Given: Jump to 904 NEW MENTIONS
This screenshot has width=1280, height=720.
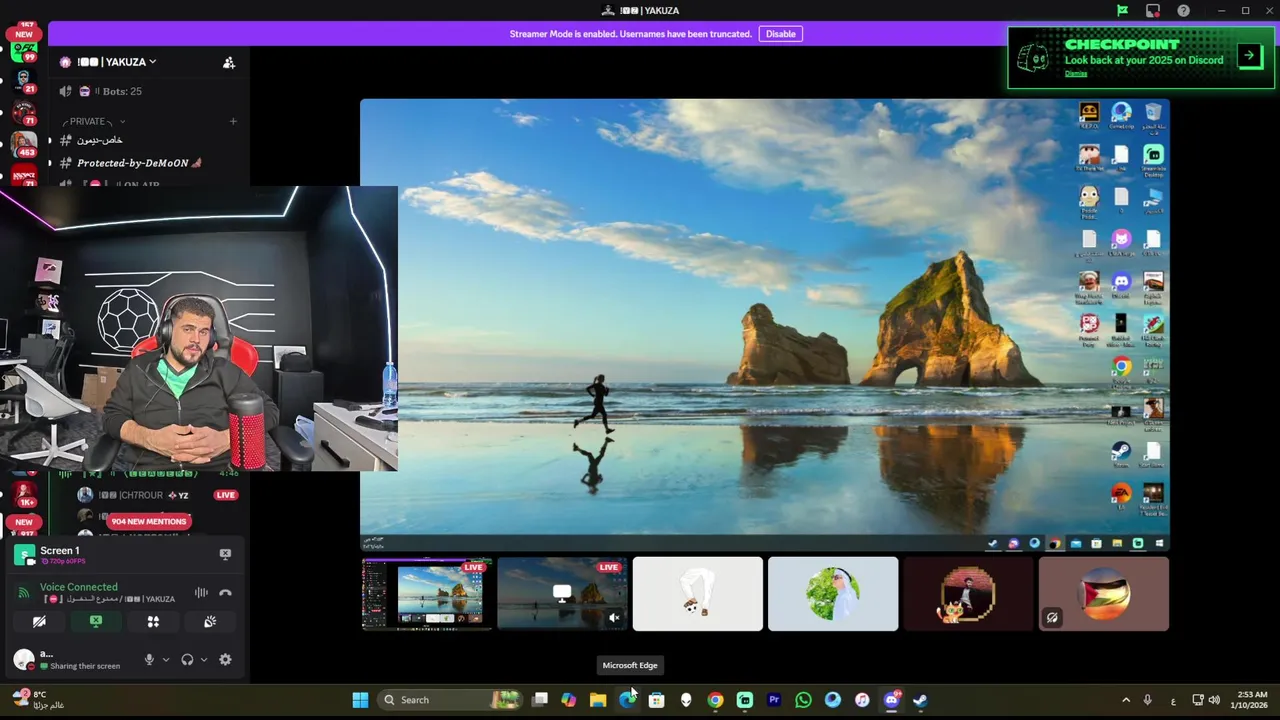Looking at the screenshot, I should [149, 521].
